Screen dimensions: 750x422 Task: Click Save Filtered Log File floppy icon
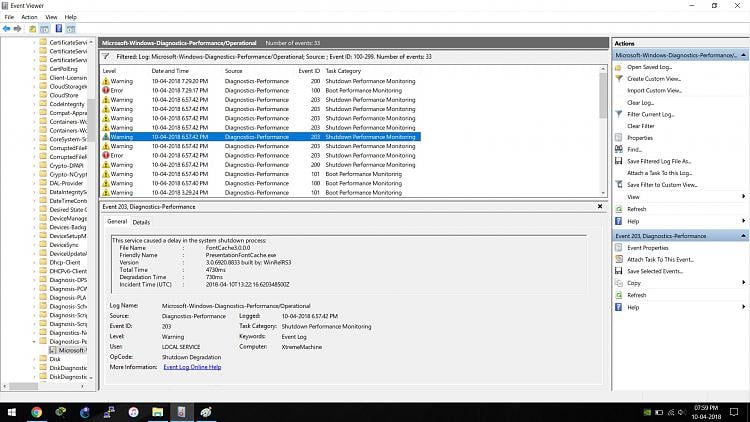pyautogui.click(x=618, y=161)
